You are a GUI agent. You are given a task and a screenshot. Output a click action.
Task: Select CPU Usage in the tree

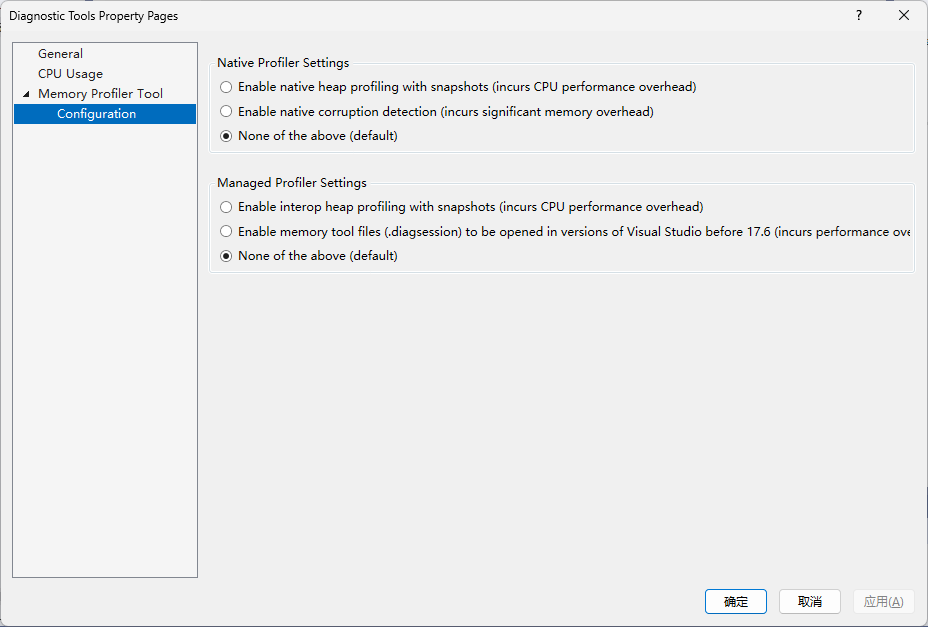[x=70, y=74]
